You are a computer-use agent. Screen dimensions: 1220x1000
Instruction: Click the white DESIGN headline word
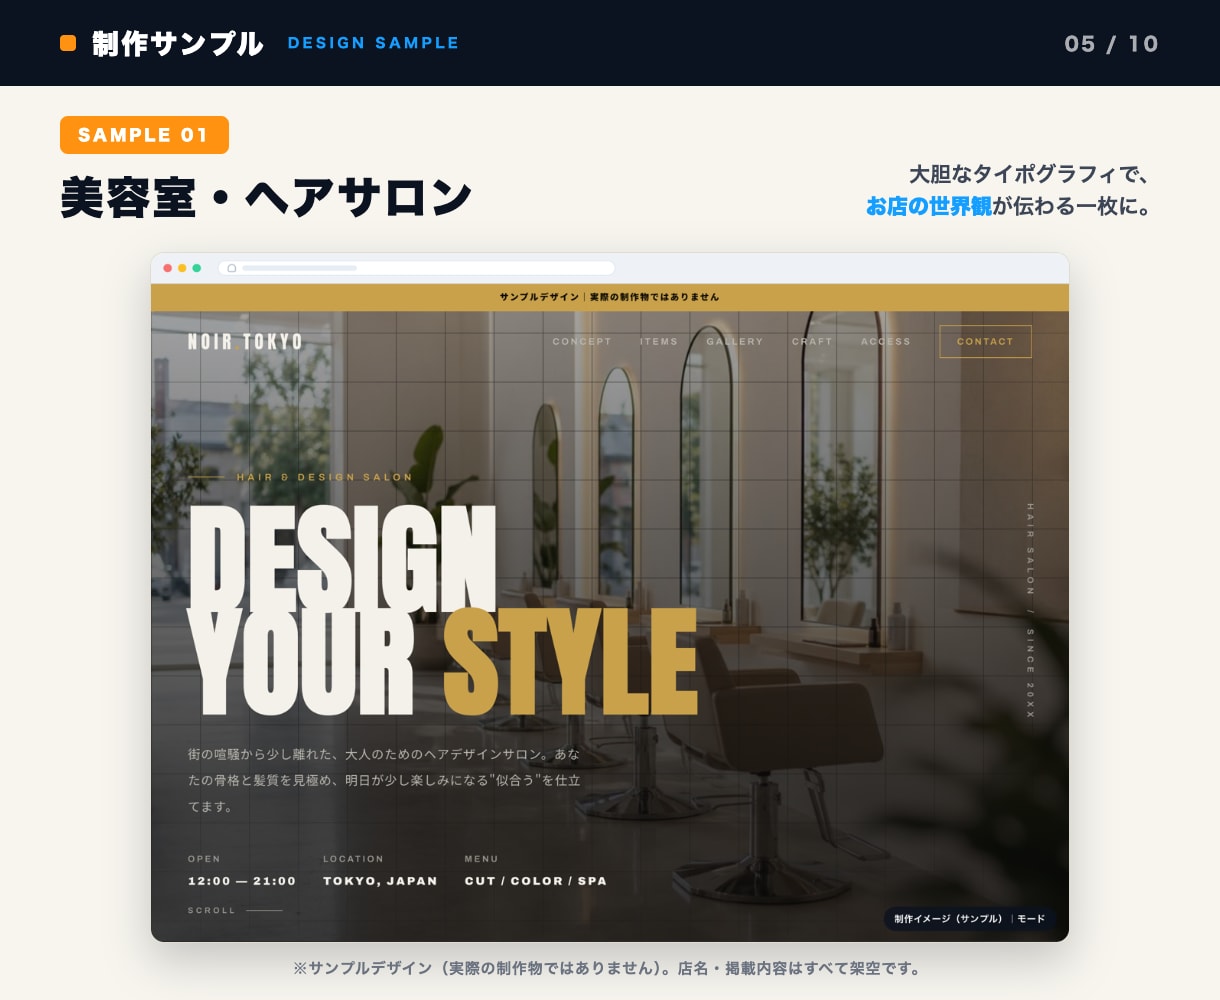coord(343,557)
